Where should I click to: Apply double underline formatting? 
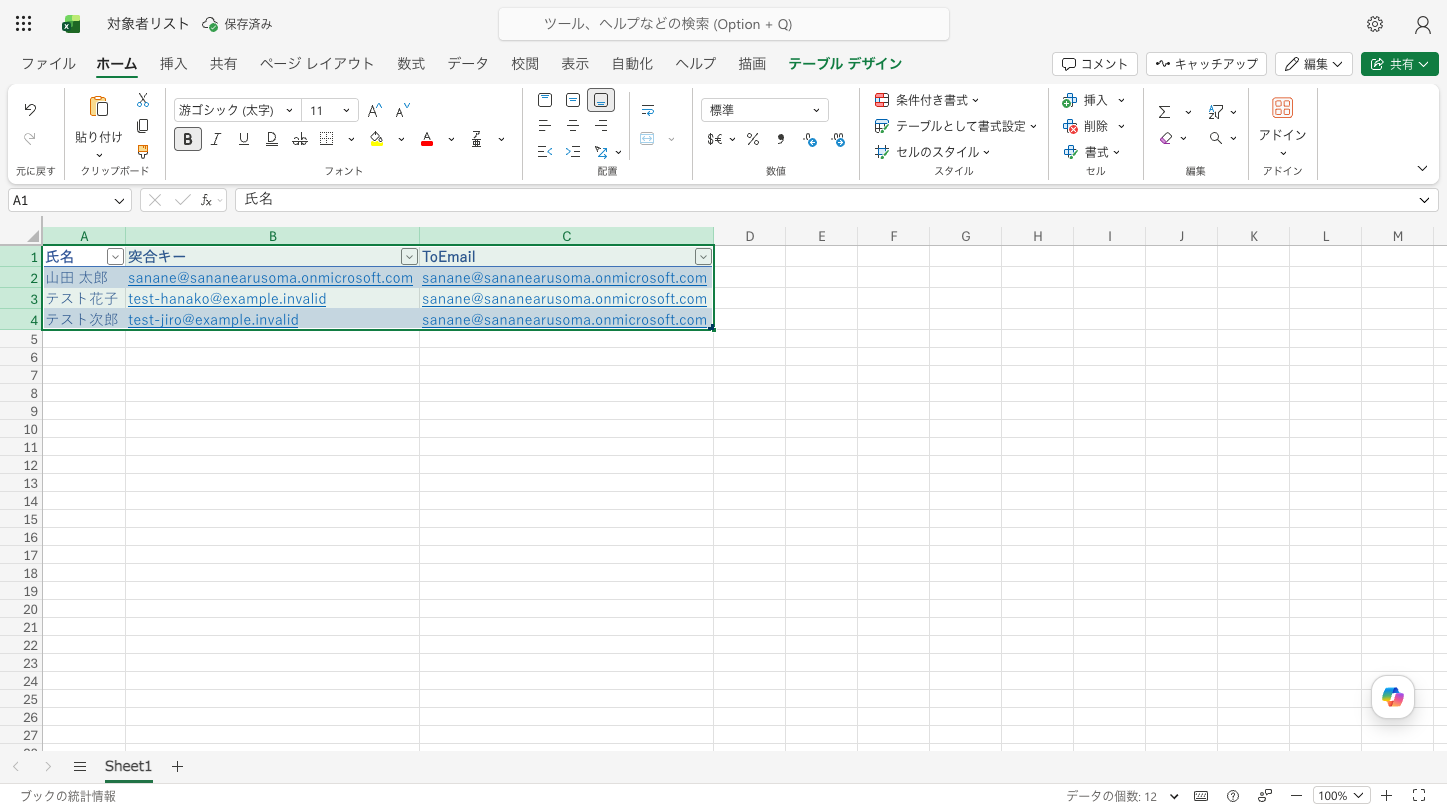coord(272,139)
